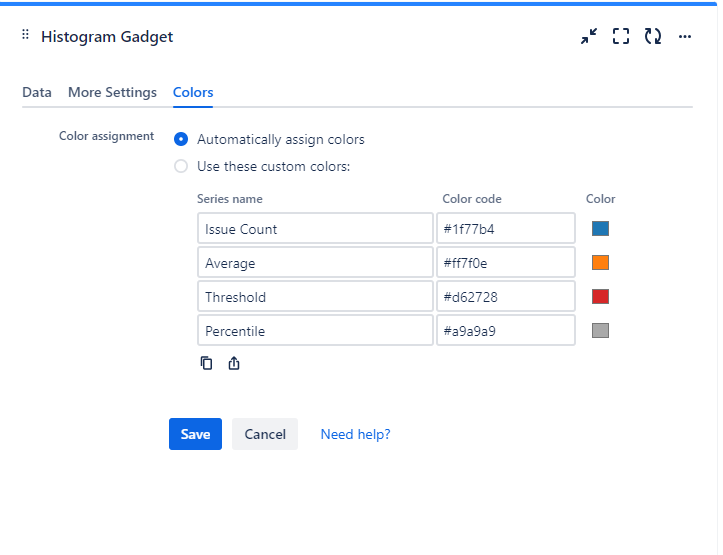Click the Cancel button

[x=265, y=434]
